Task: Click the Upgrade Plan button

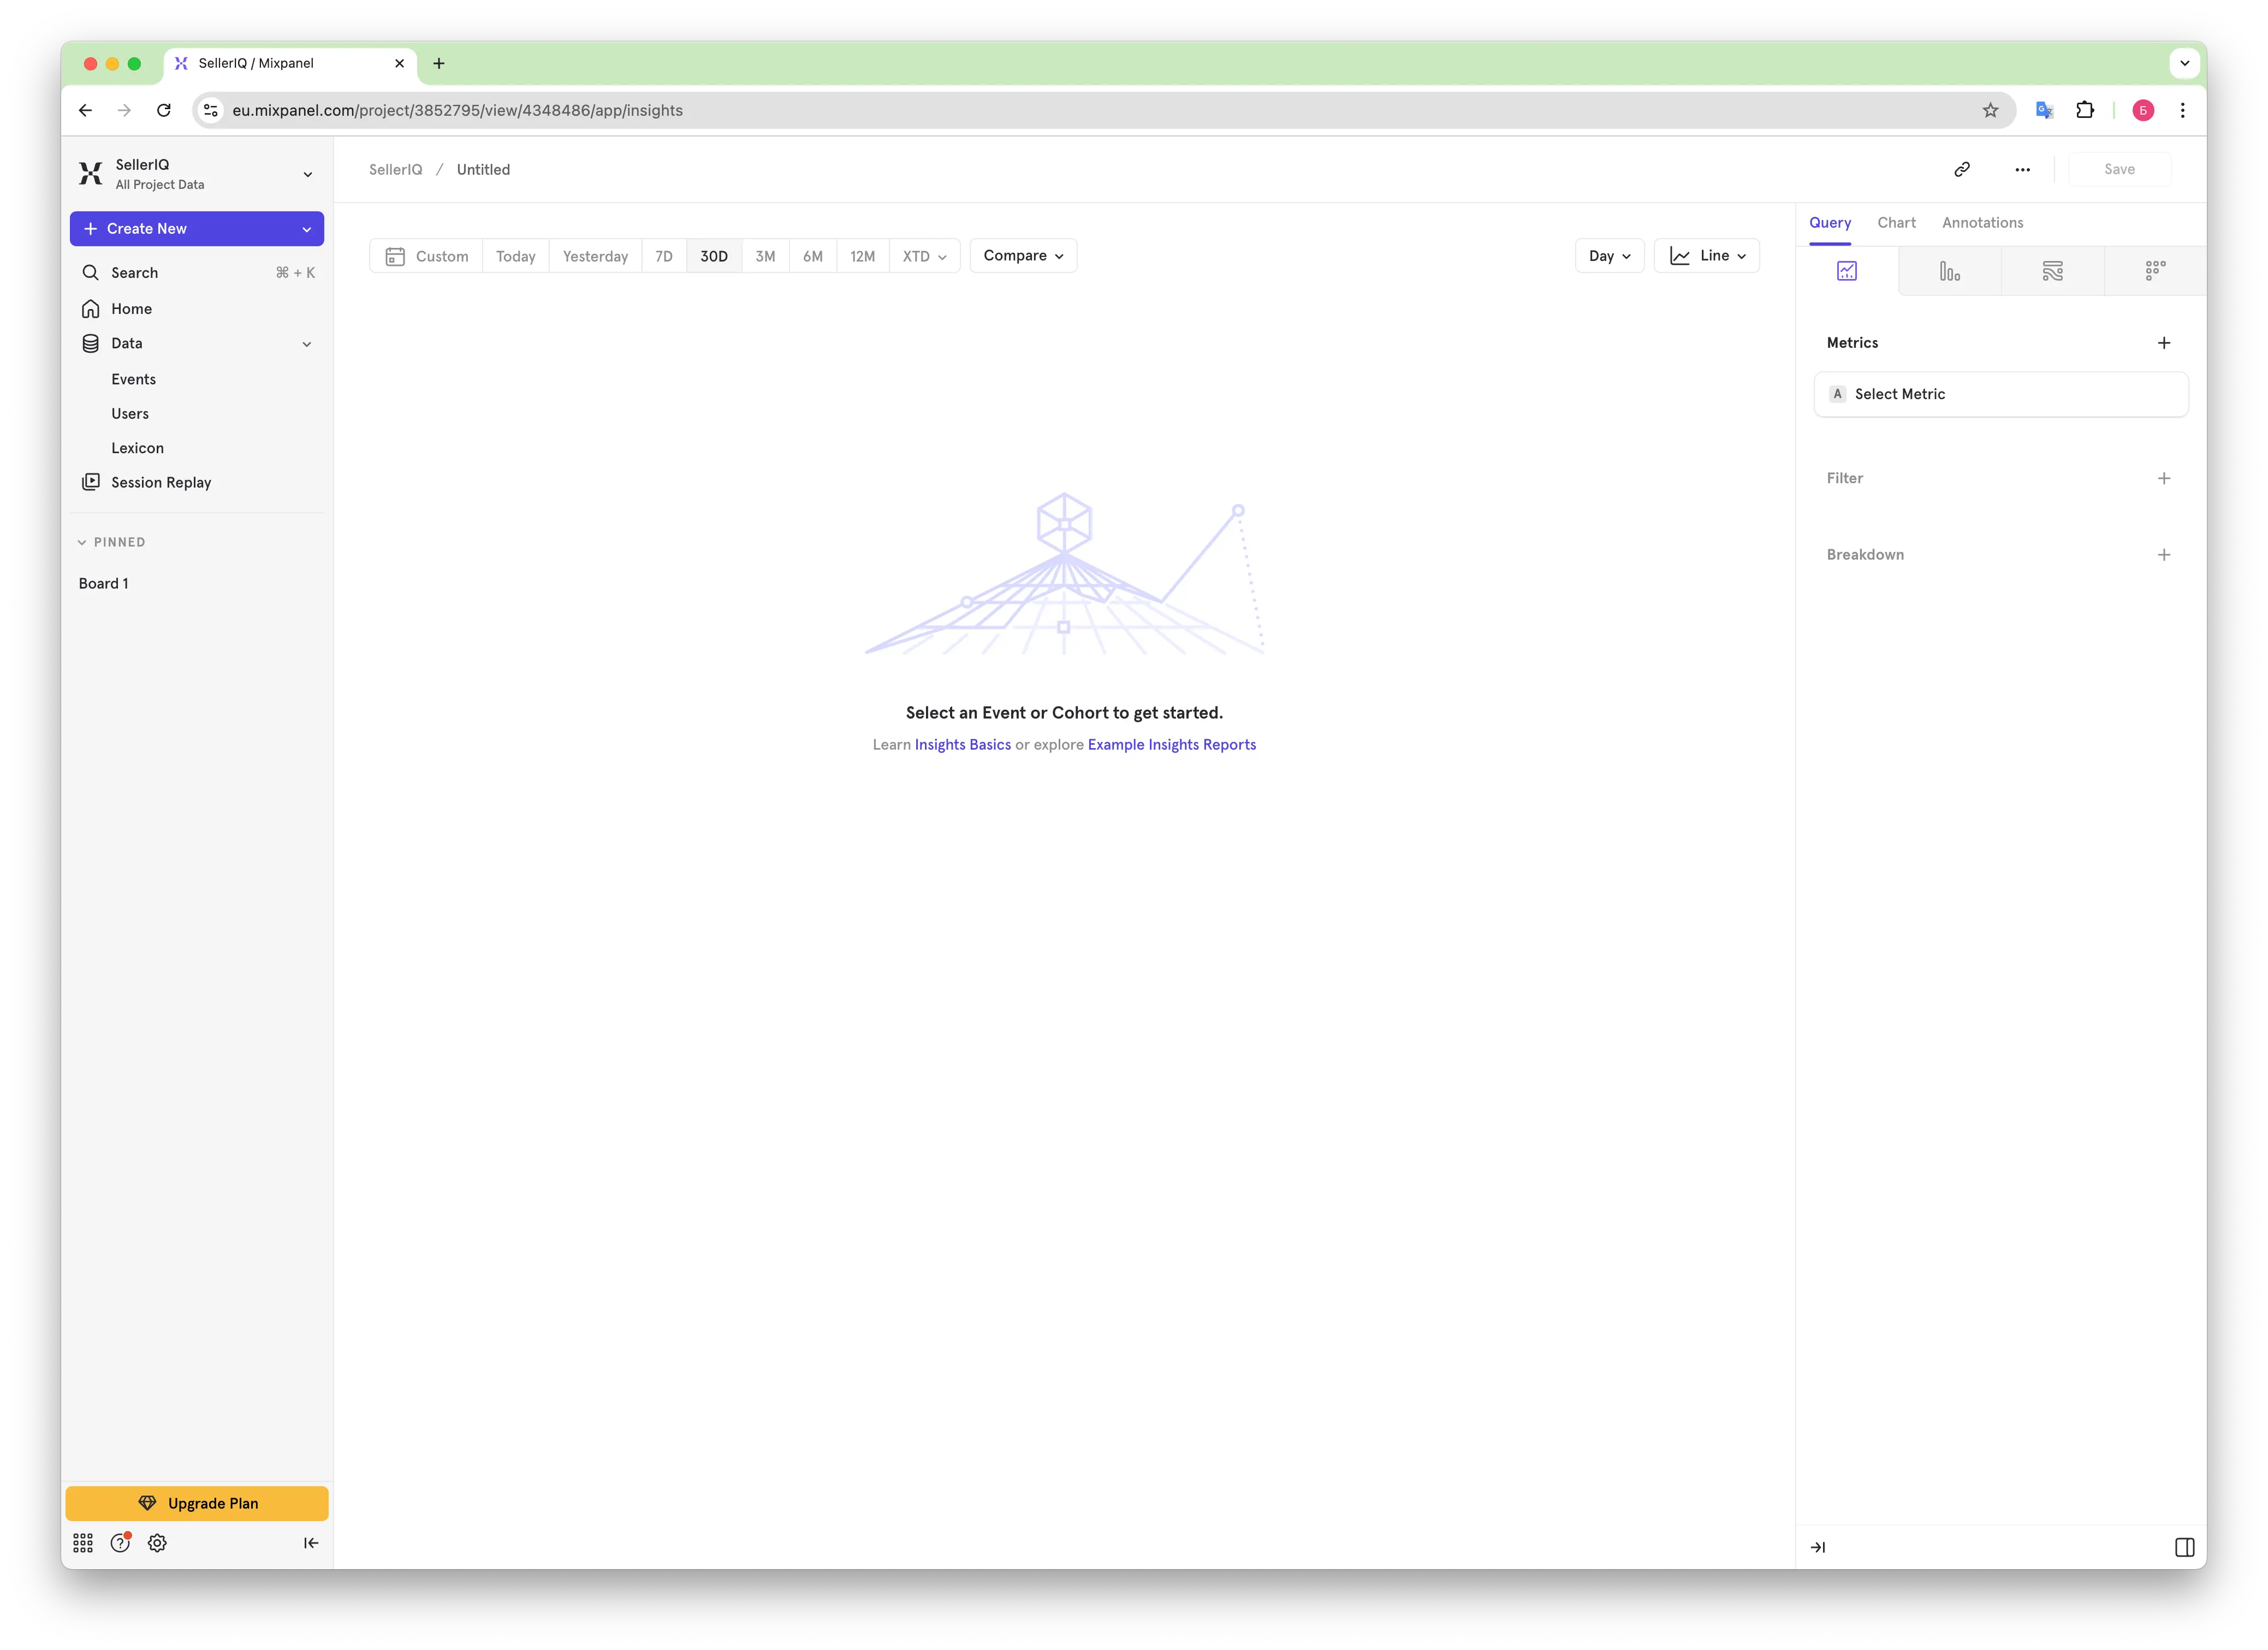Action: (197, 1503)
